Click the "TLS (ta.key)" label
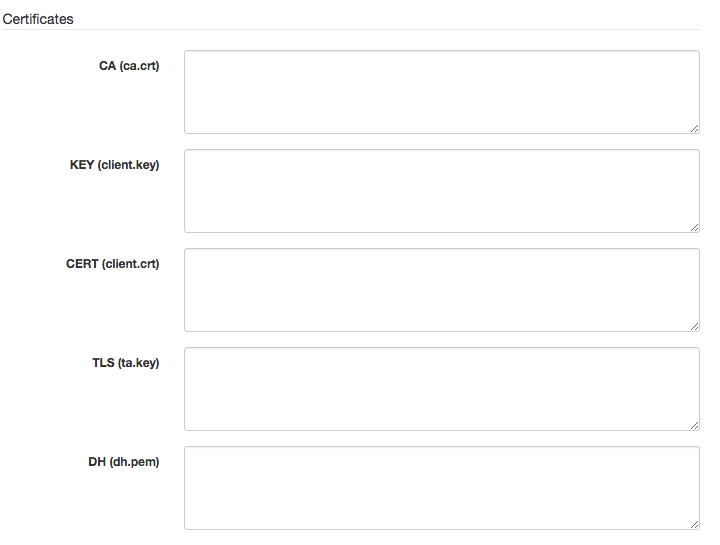This screenshot has width=720, height=545. click(125, 363)
